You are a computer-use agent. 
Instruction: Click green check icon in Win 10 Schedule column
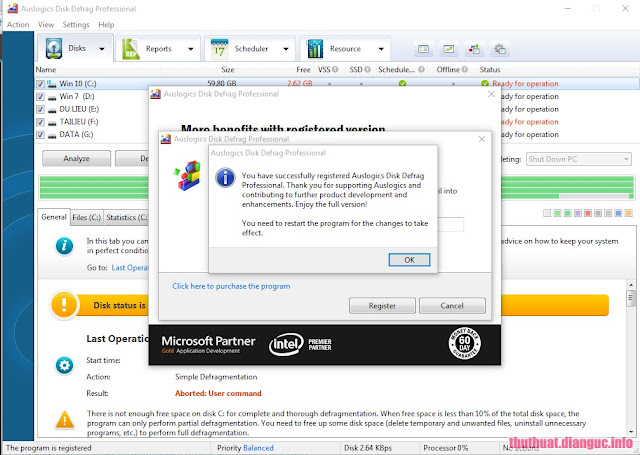pos(402,84)
